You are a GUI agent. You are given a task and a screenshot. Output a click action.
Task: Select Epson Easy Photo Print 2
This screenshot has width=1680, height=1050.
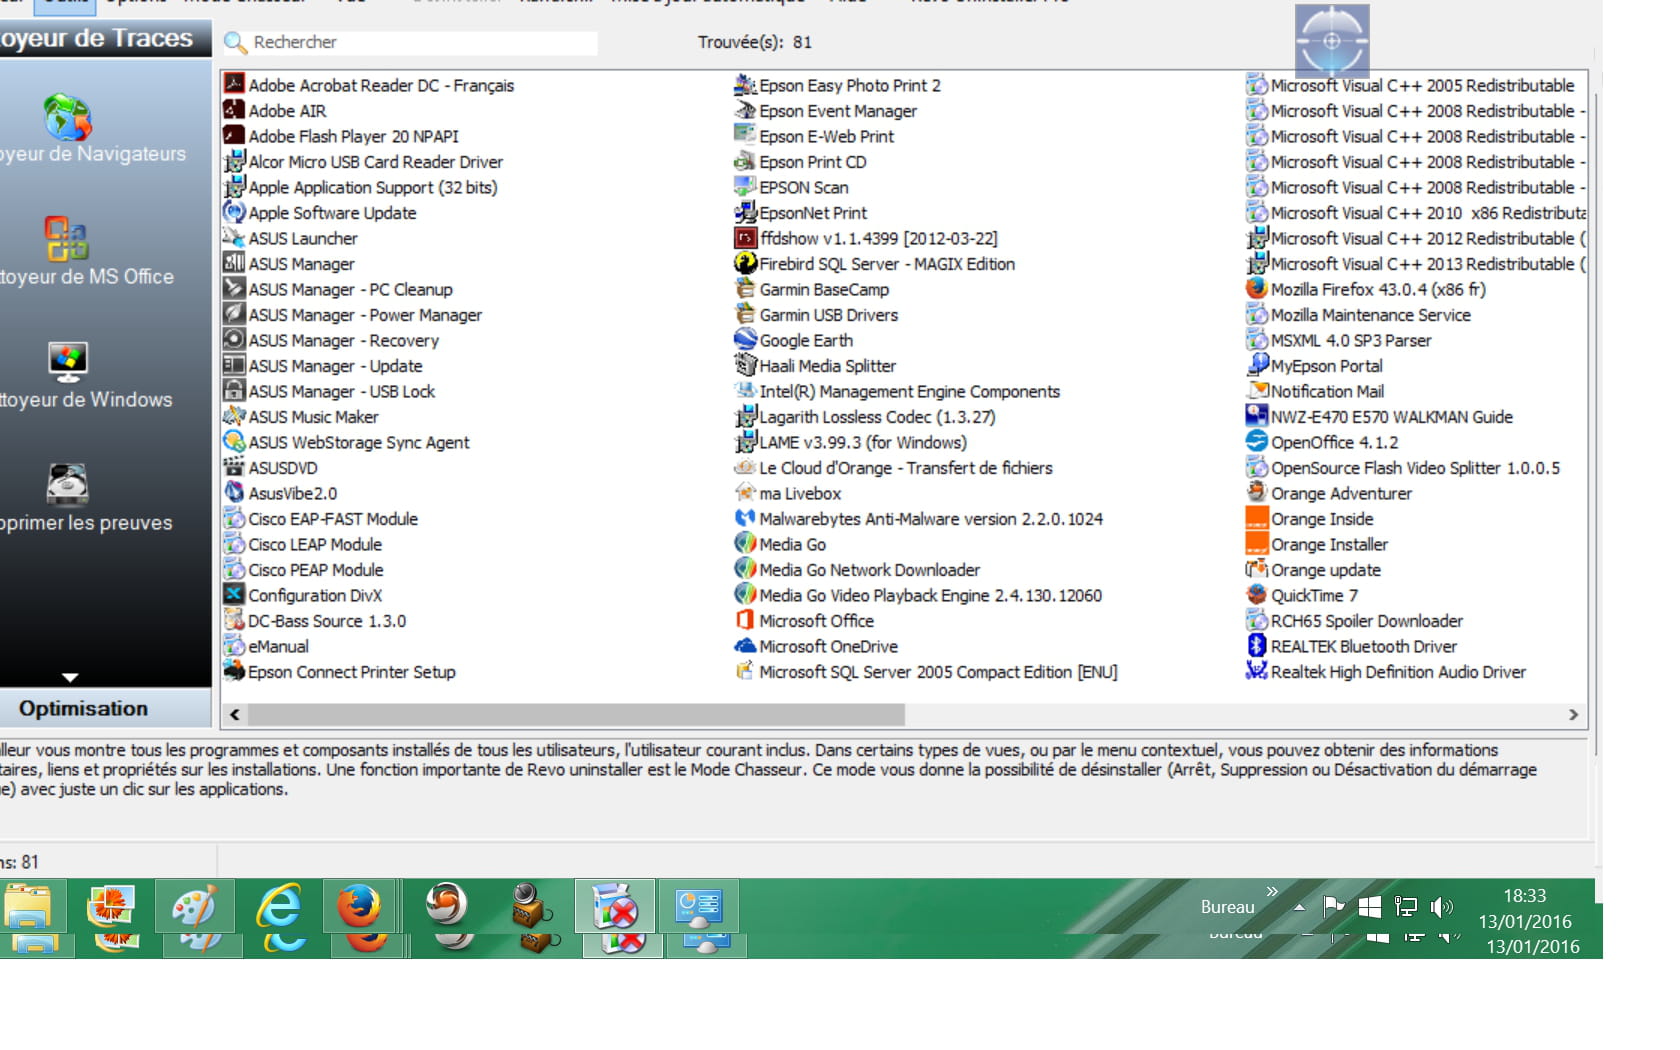849,85
